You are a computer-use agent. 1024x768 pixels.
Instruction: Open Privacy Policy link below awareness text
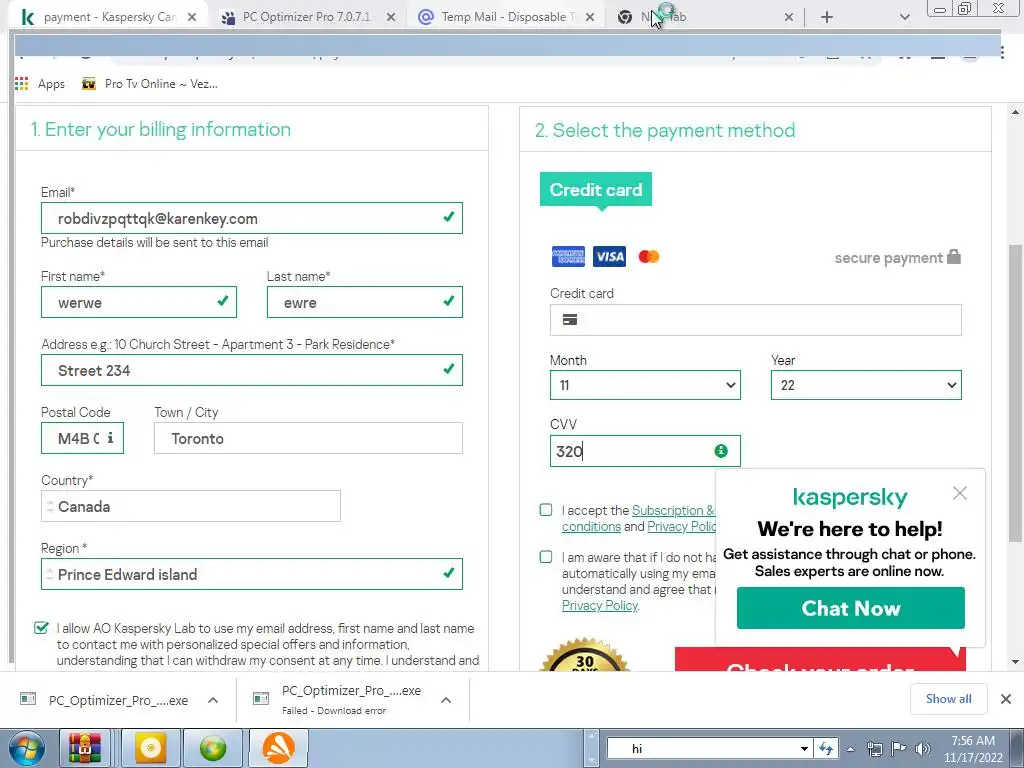click(600, 605)
